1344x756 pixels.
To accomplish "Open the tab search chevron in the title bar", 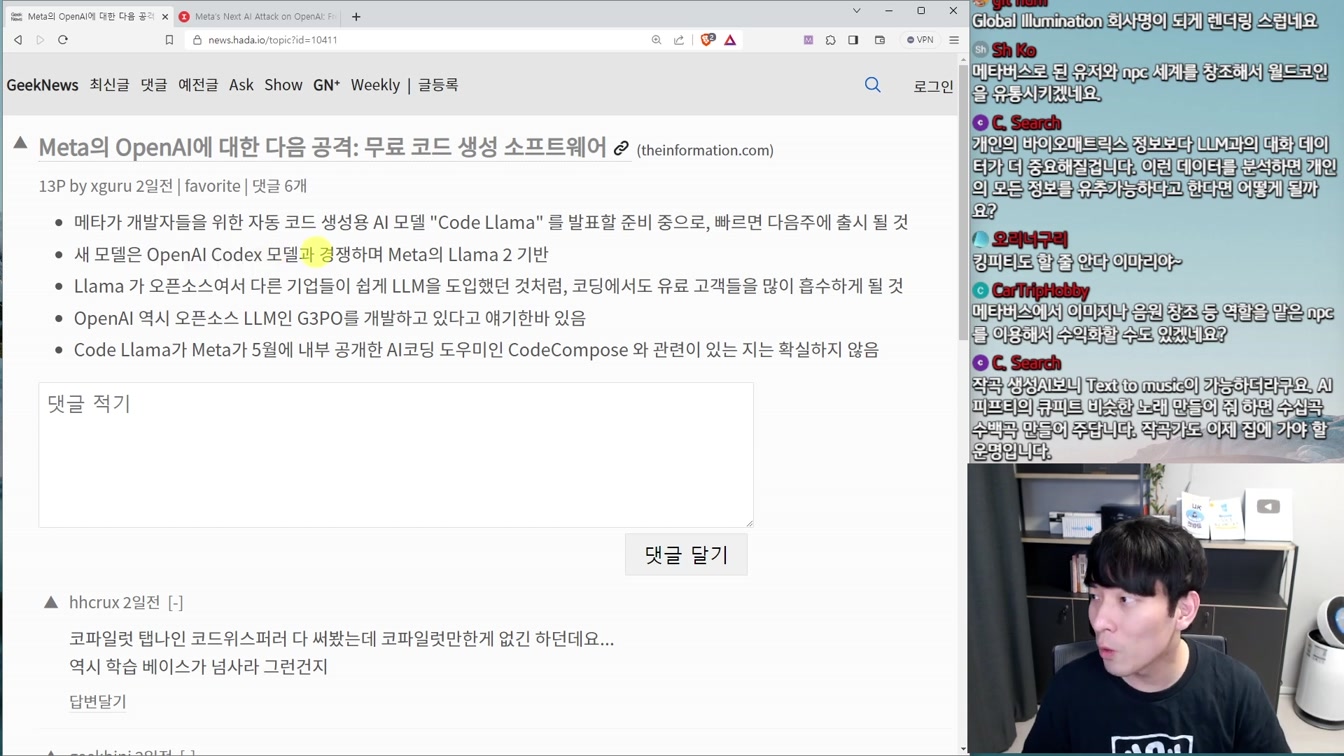I will click(857, 11).
